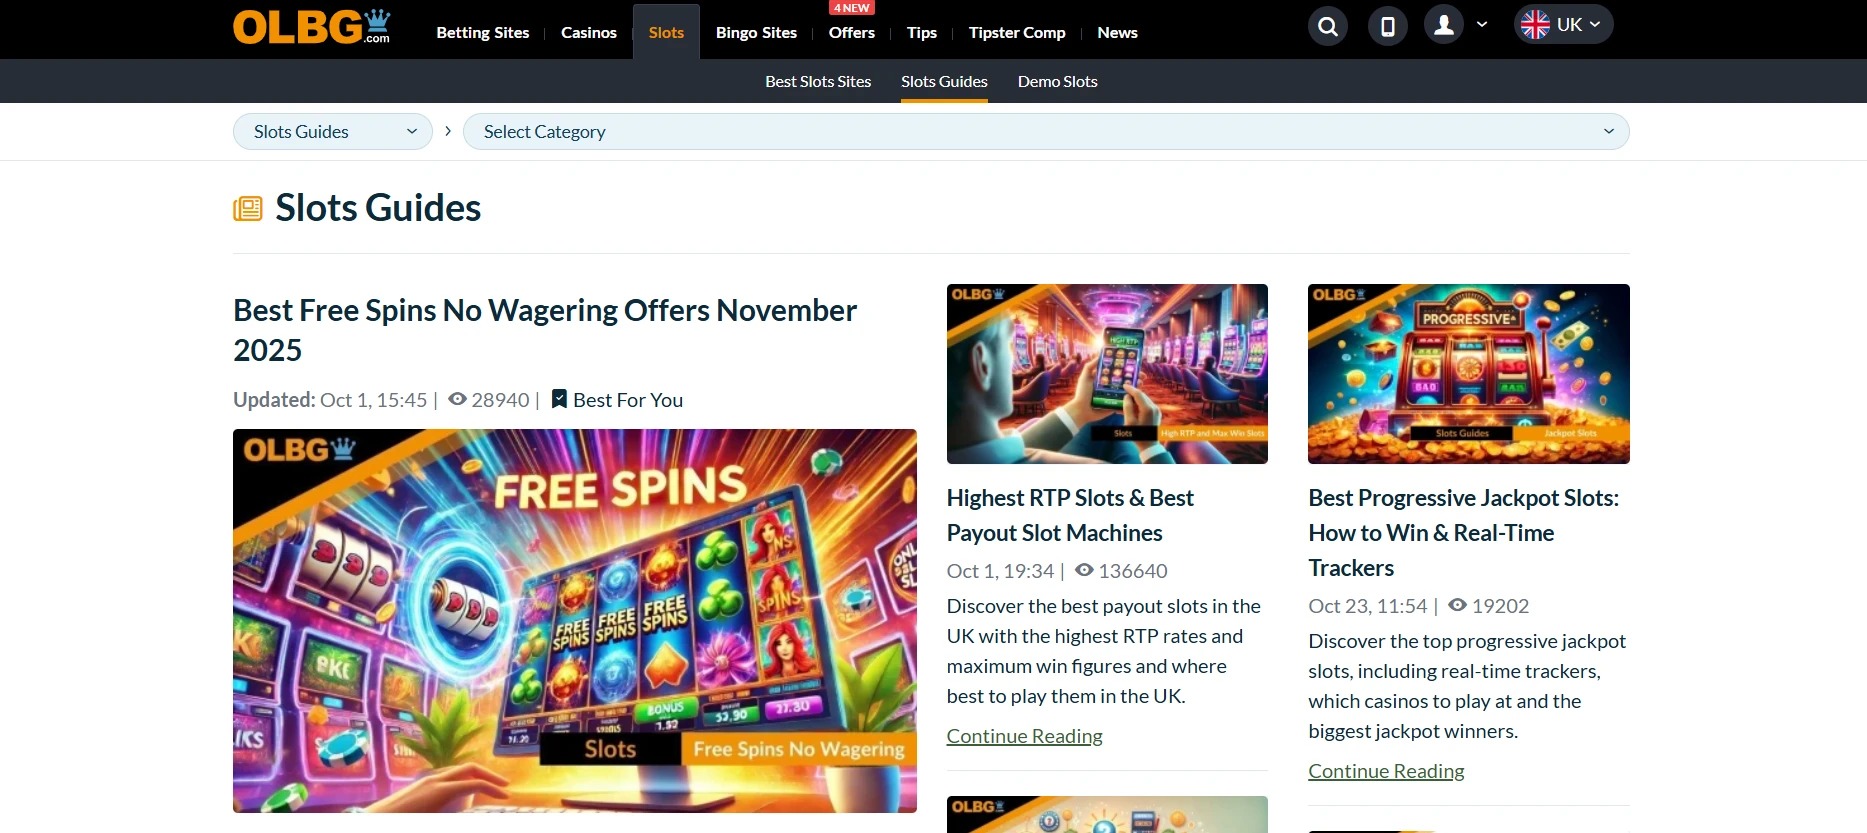Open the Offers menu item
Viewport: 1867px width, 833px height.
tap(851, 32)
